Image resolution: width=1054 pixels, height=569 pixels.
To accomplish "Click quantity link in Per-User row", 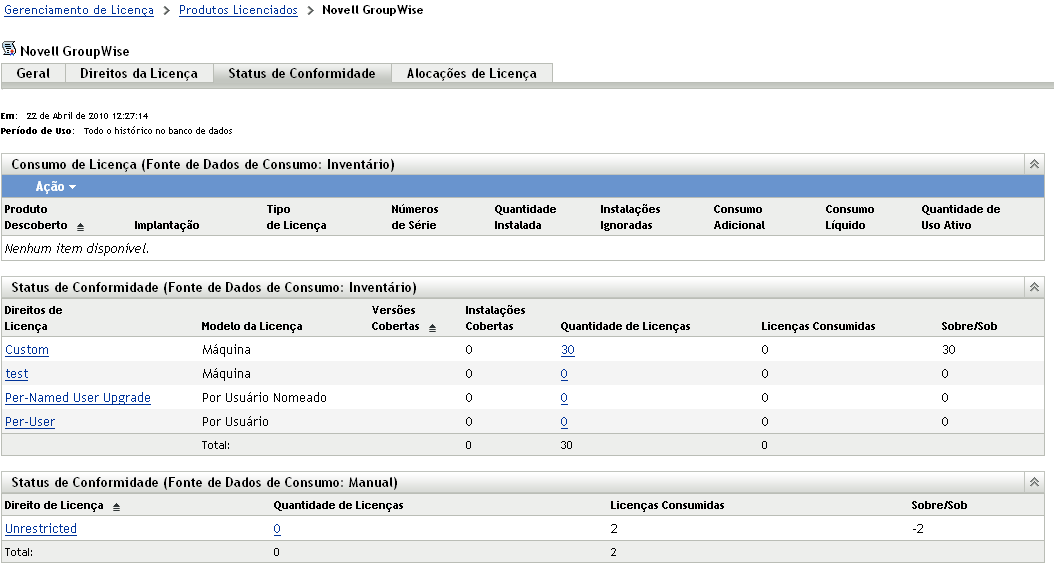I will (x=564, y=422).
